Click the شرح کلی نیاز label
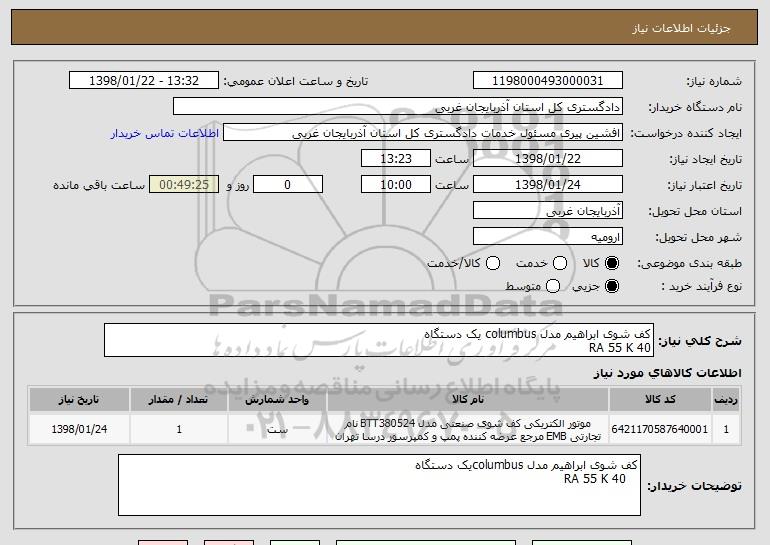This screenshot has width=770, height=545. (x=700, y=341)
